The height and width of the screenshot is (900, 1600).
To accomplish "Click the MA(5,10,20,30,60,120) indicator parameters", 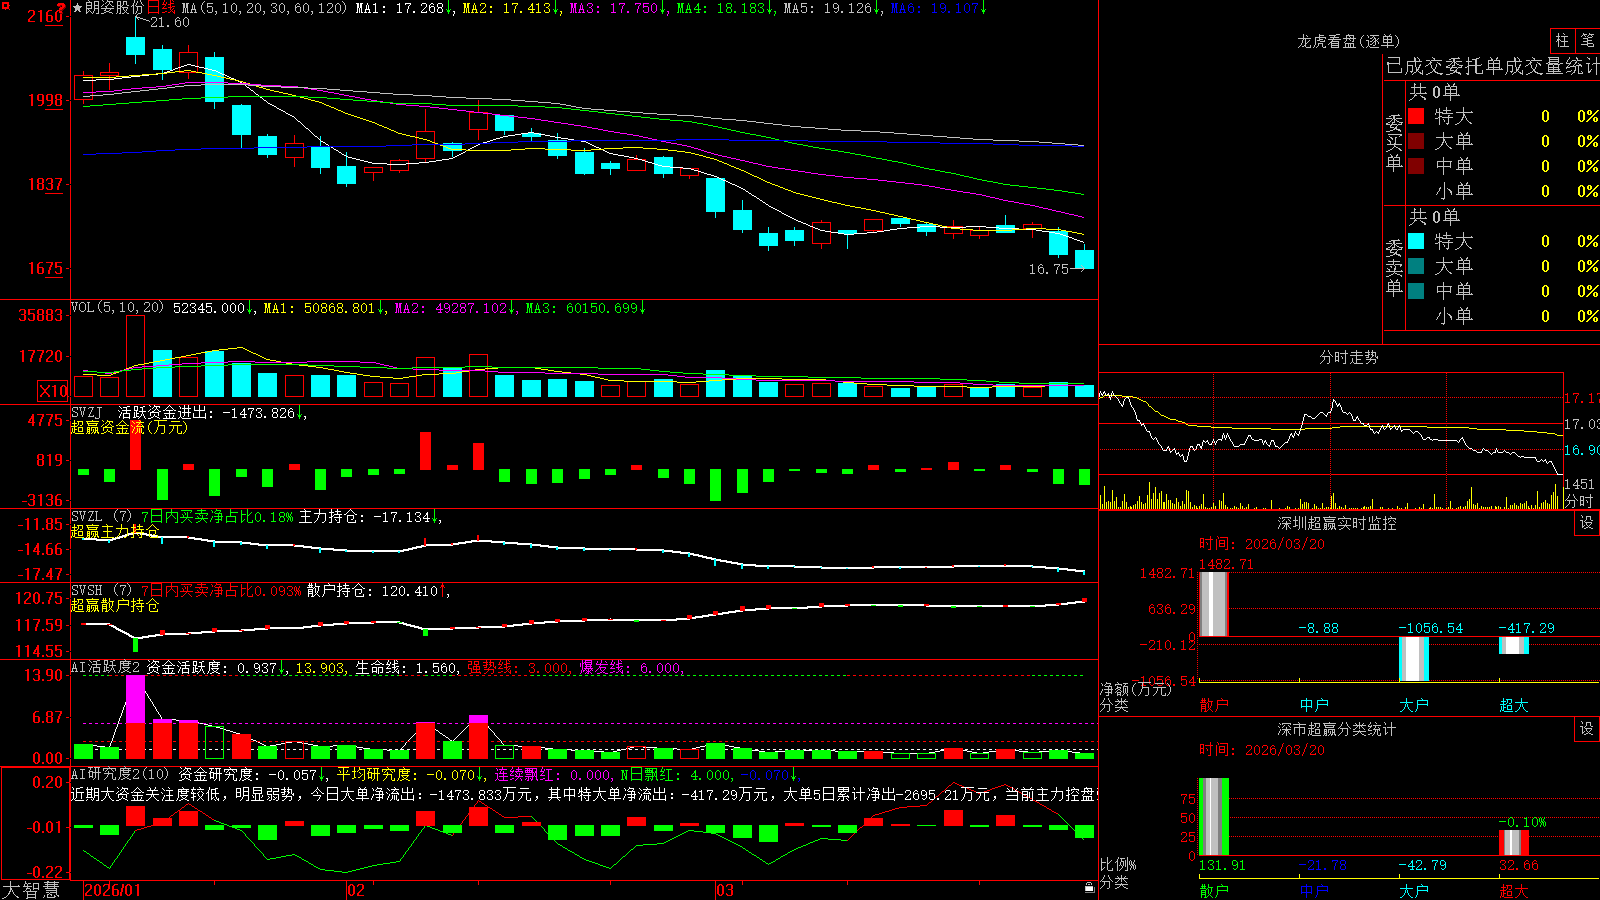I will coord(264,8).
